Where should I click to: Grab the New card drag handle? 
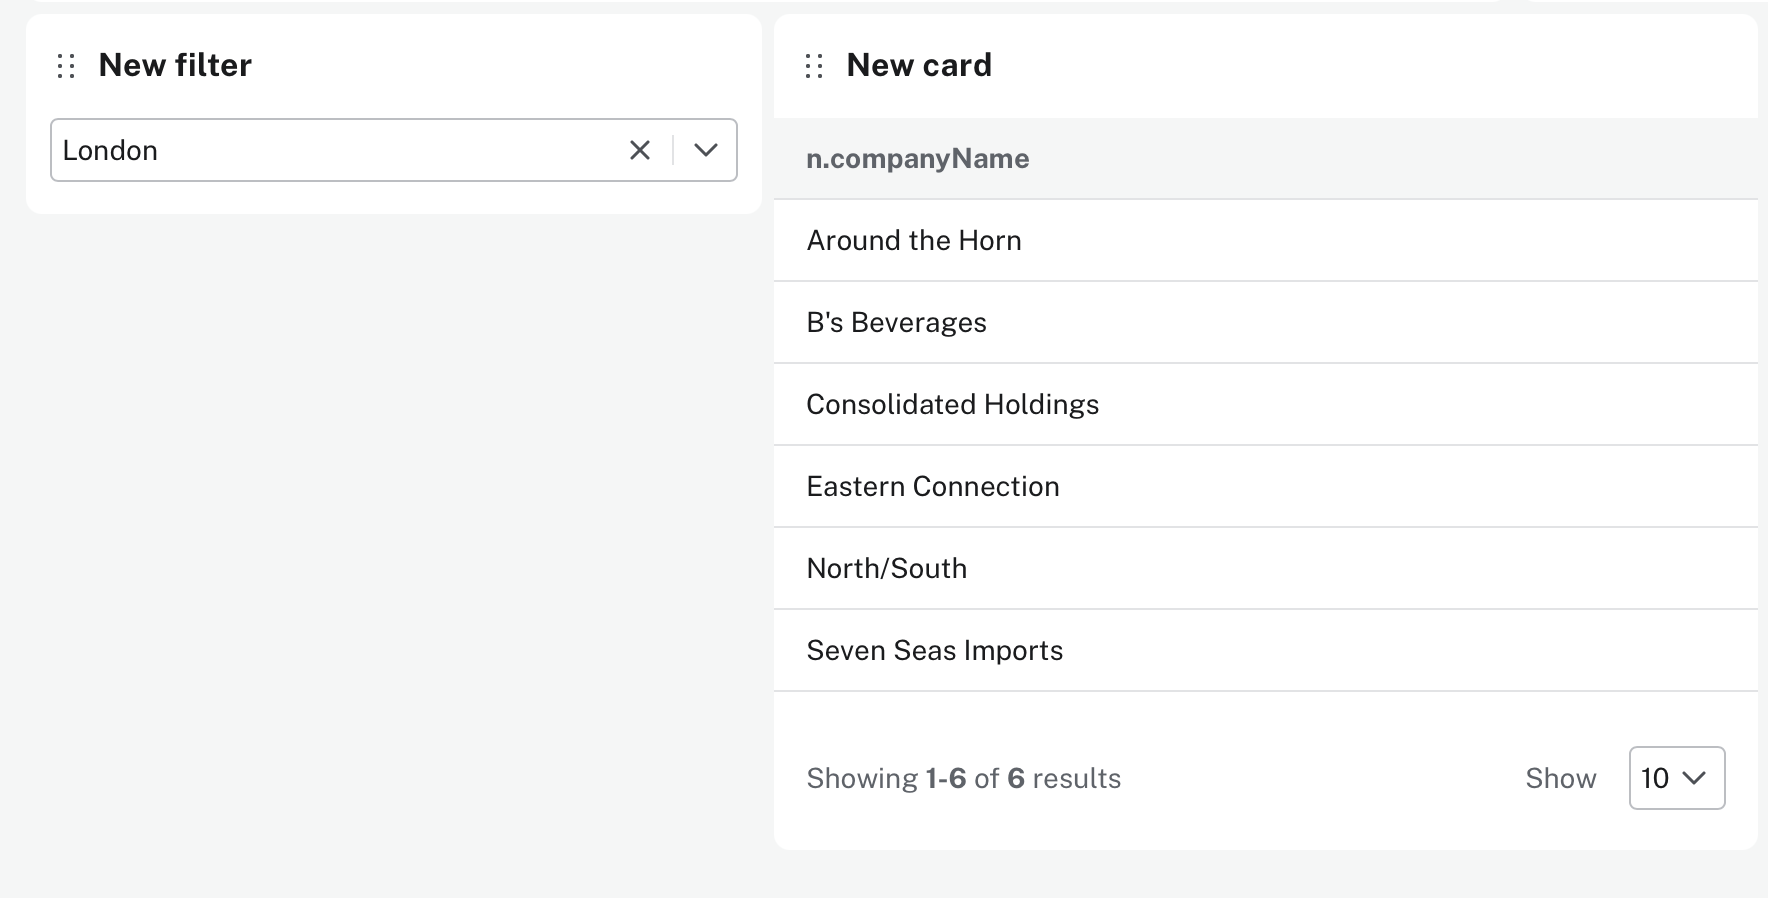click(x=814, y=66)
